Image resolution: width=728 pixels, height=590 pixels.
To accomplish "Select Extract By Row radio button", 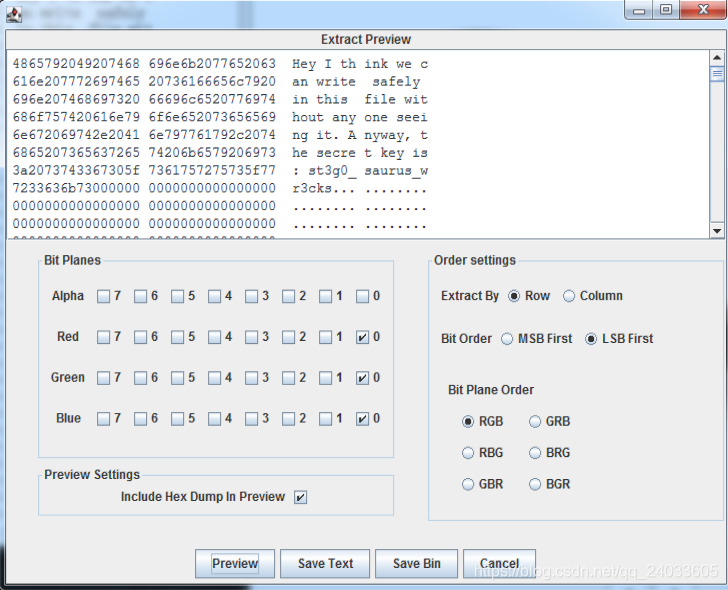I will point(514,296).
